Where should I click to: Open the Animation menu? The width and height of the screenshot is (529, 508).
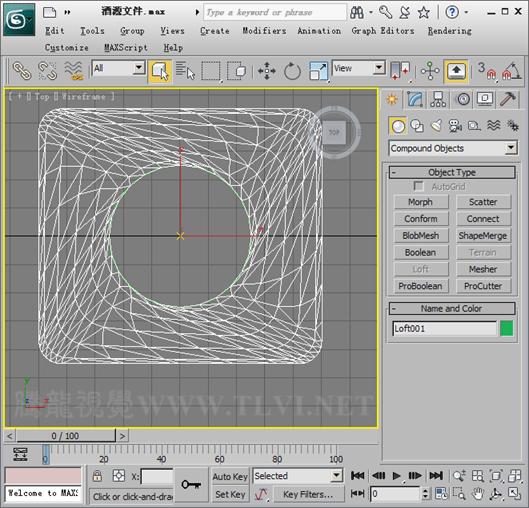319,31
